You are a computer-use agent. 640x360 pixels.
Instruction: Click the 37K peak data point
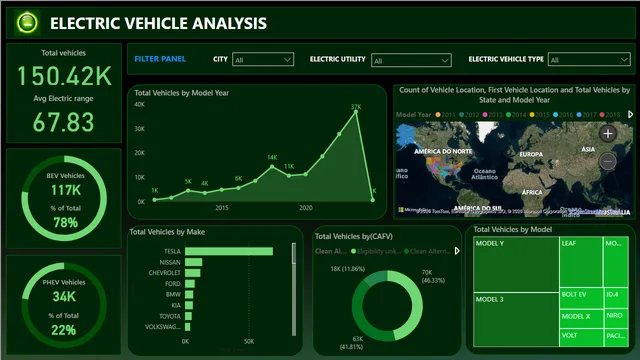(x=356, y=112)
